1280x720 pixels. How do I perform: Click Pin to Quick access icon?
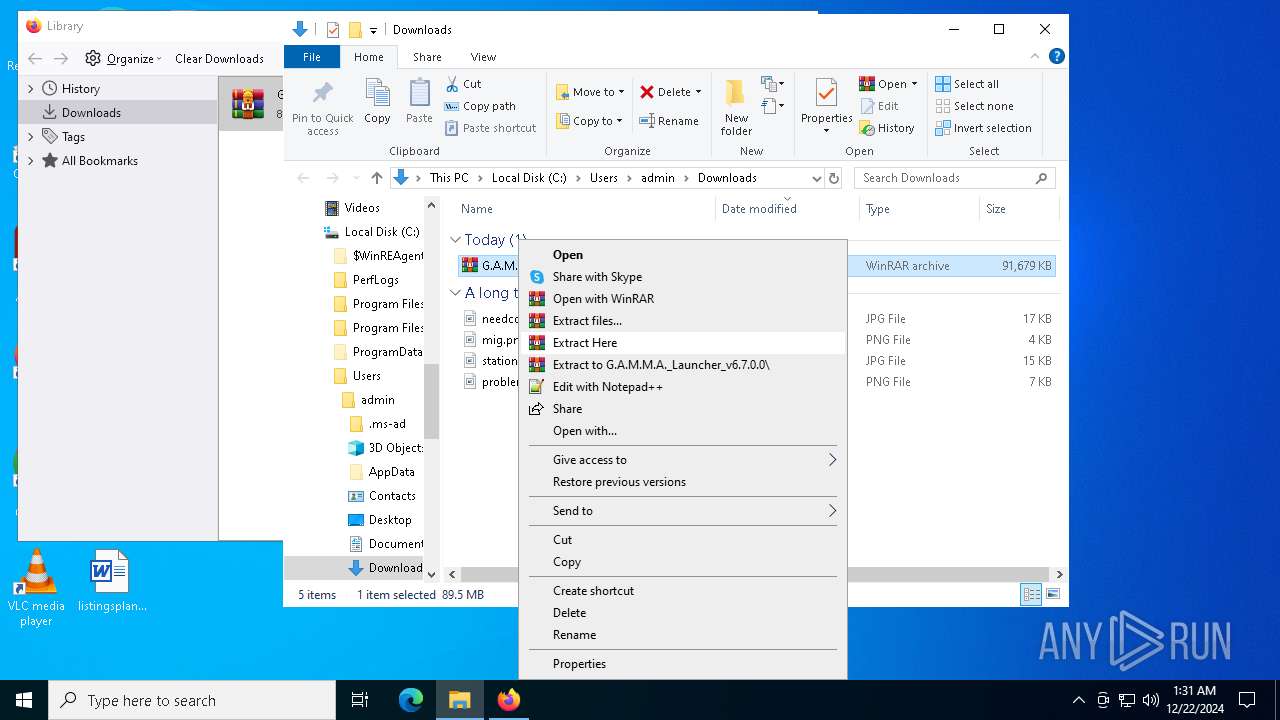322,93
